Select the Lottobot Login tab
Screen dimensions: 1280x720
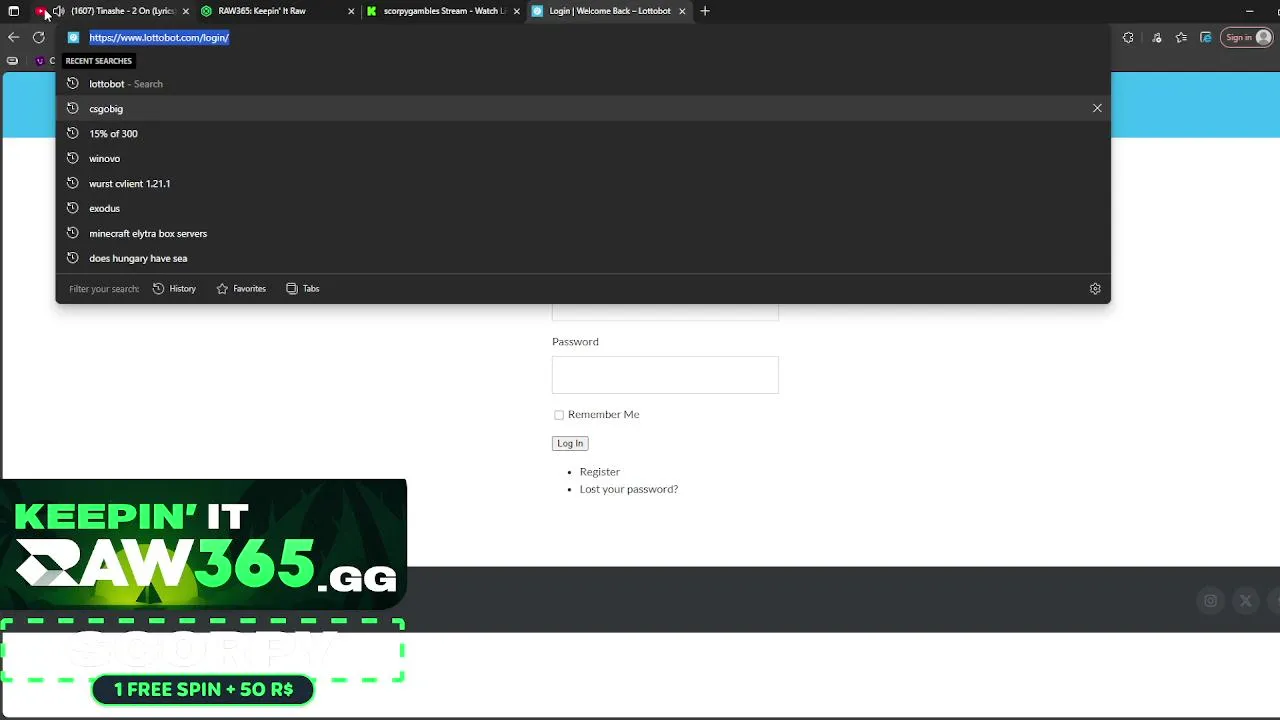(609, 11)
